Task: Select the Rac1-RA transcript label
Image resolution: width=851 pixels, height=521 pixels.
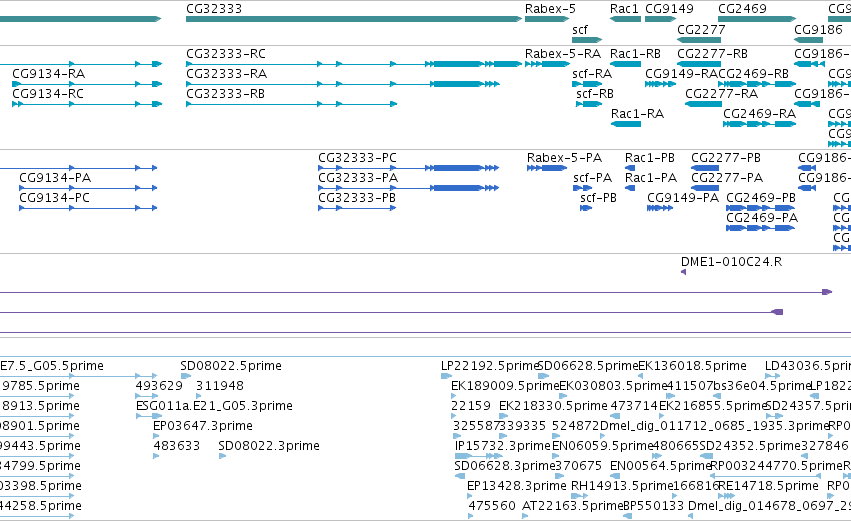Action: [x=637, y=114]
